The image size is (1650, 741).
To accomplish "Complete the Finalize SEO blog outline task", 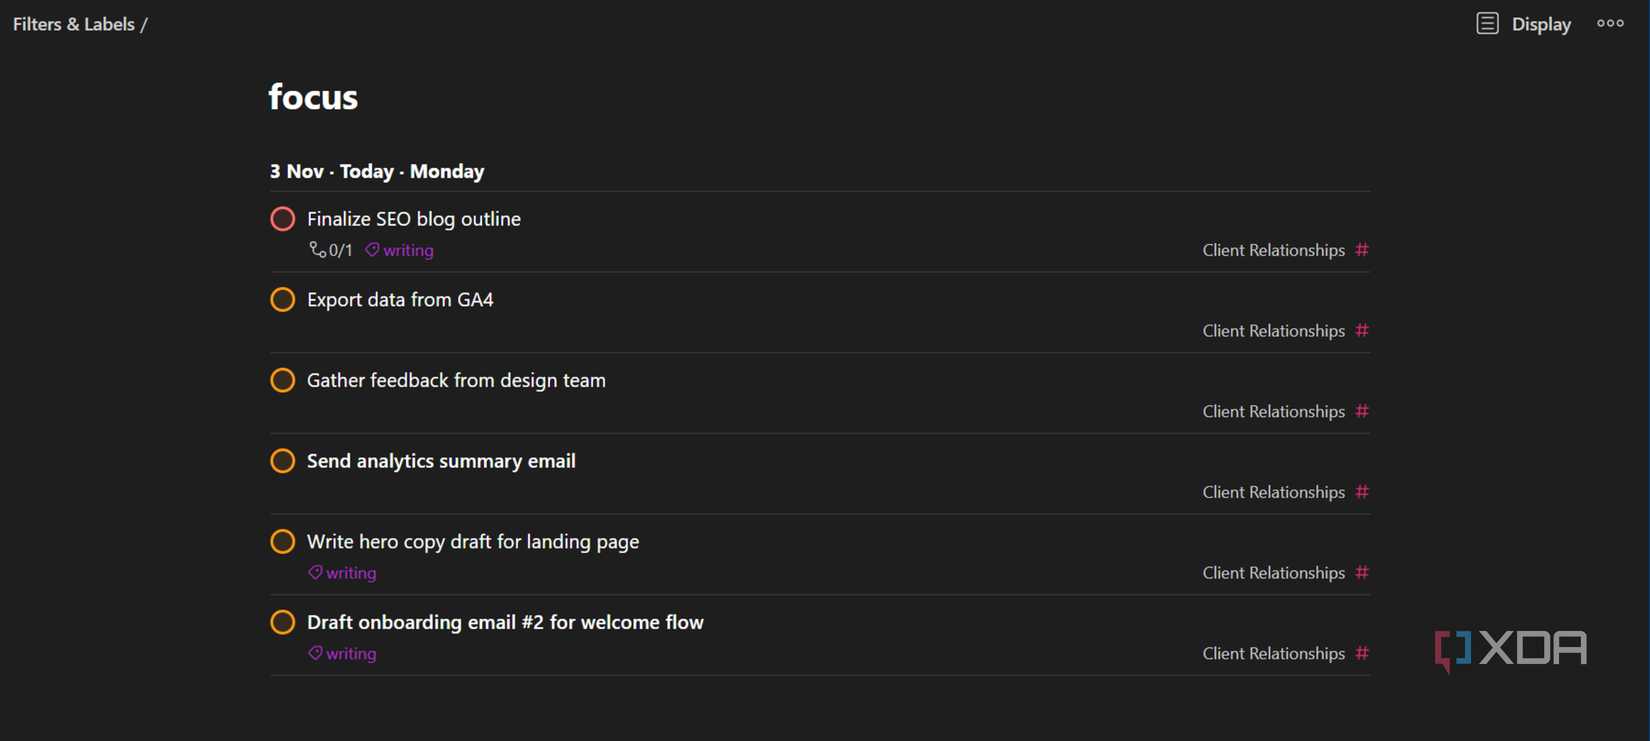I will (283, 219).
